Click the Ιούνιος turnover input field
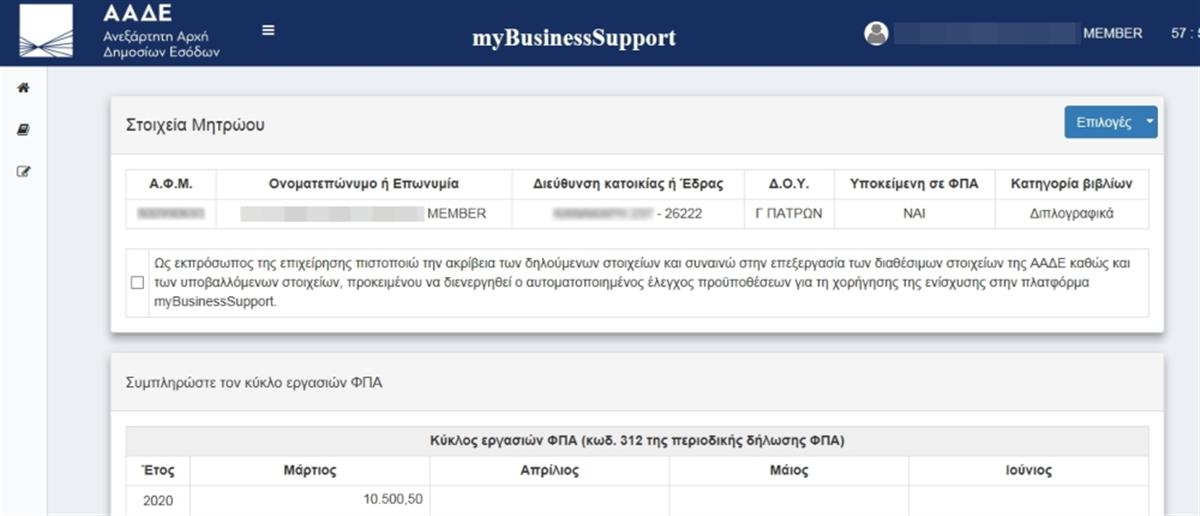This screenshot has width=1200, height=516. [1028, 500]
